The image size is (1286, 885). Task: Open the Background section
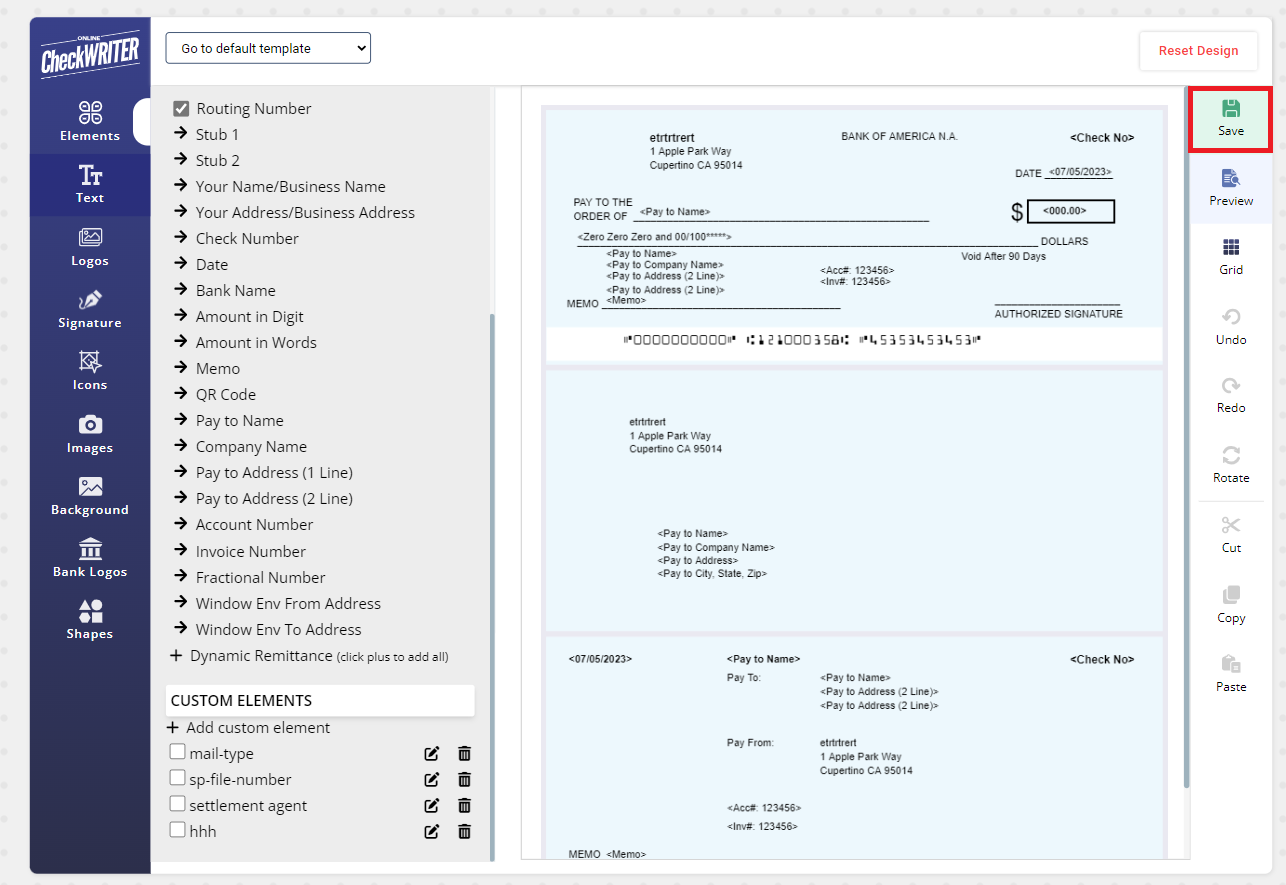coord(90,496)
